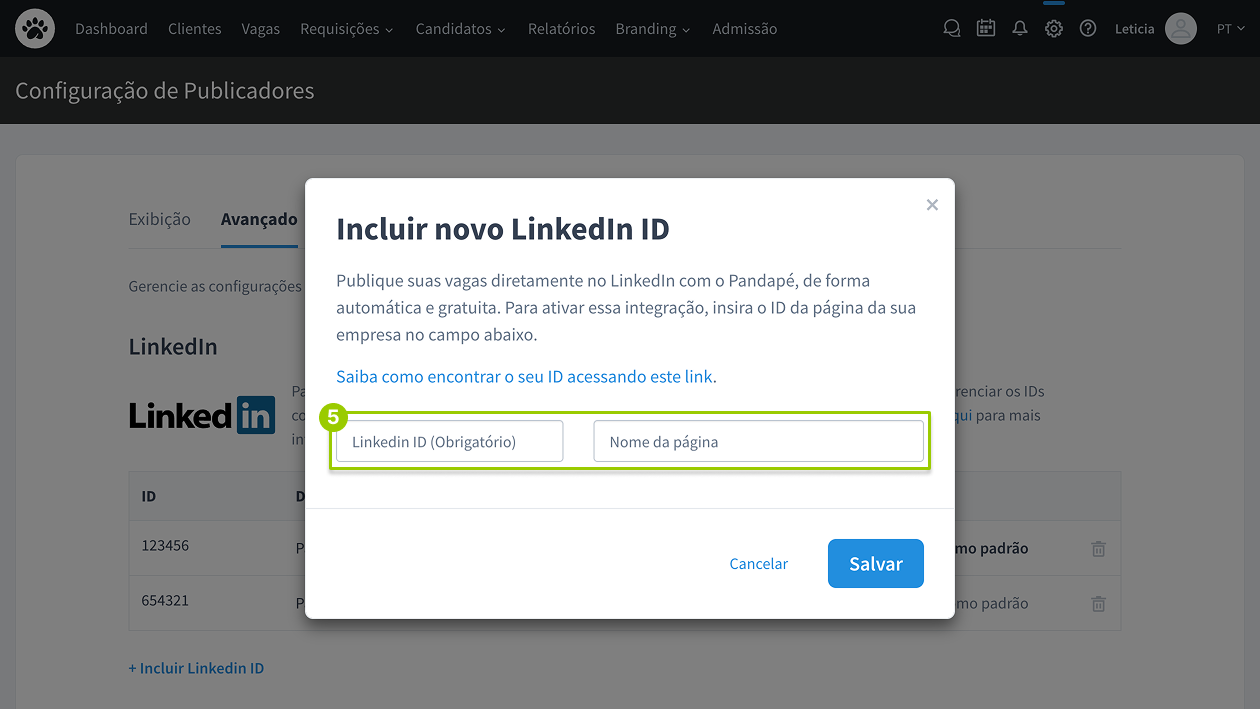
Task: Go to Relatórios in the navbar
Action: tap(561, 29)
